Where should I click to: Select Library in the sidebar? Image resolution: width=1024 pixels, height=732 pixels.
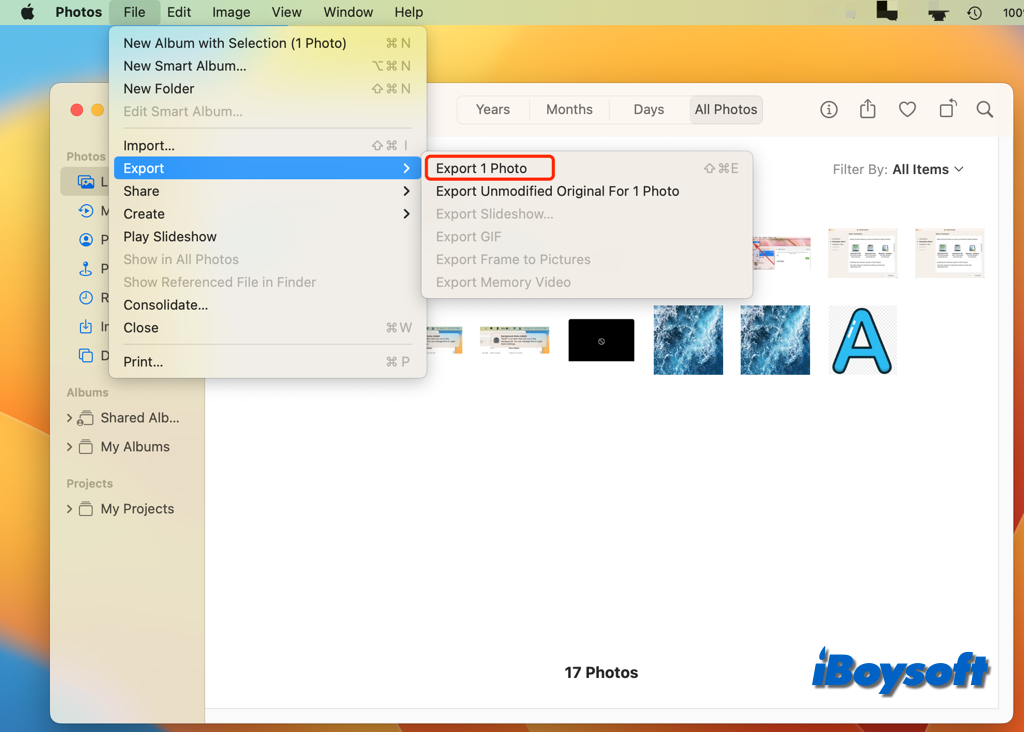88,181
